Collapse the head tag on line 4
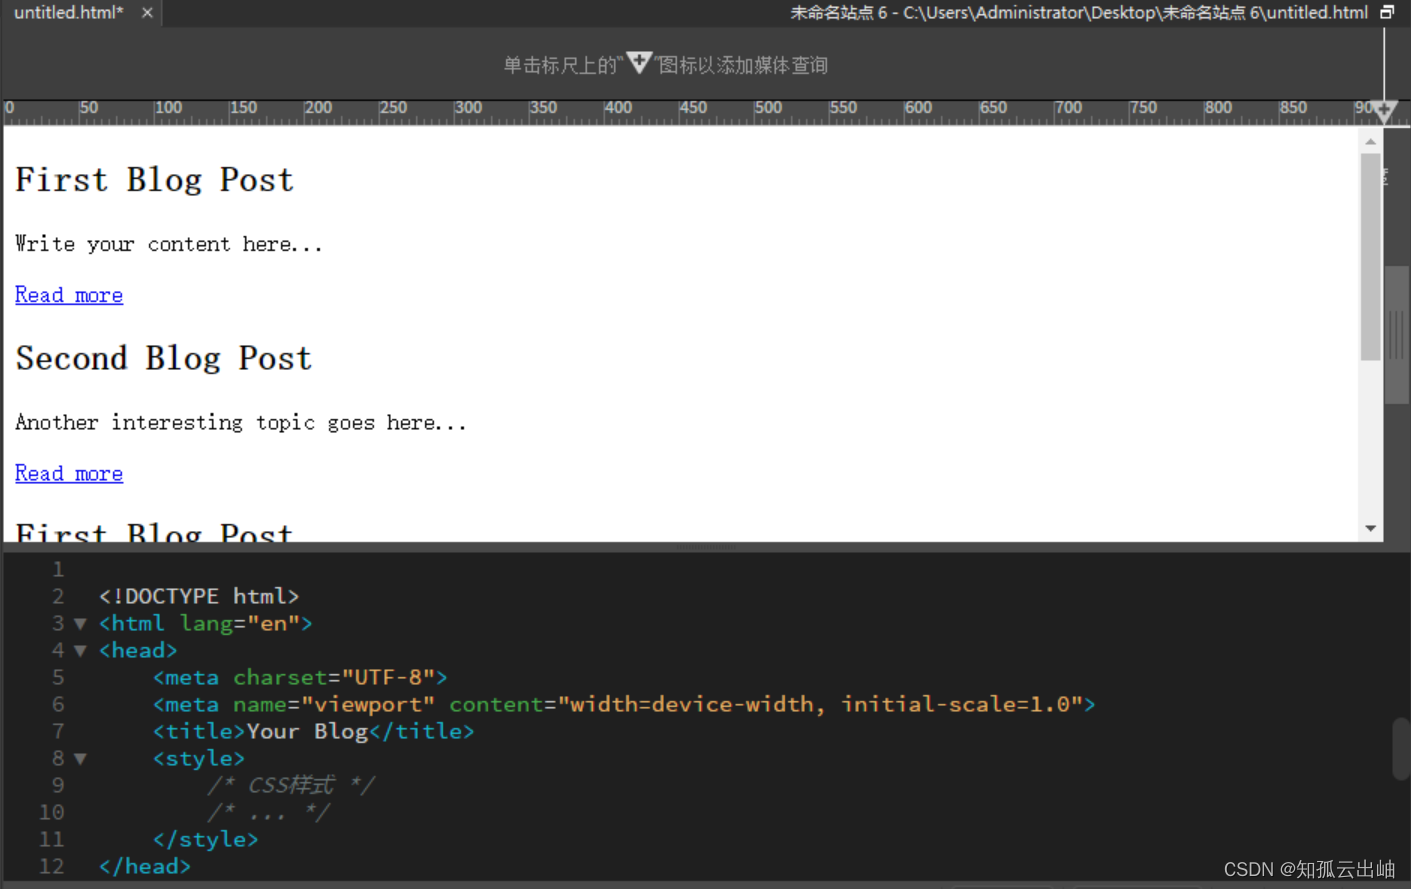1411x889 pixels. (x=81, y=650)
